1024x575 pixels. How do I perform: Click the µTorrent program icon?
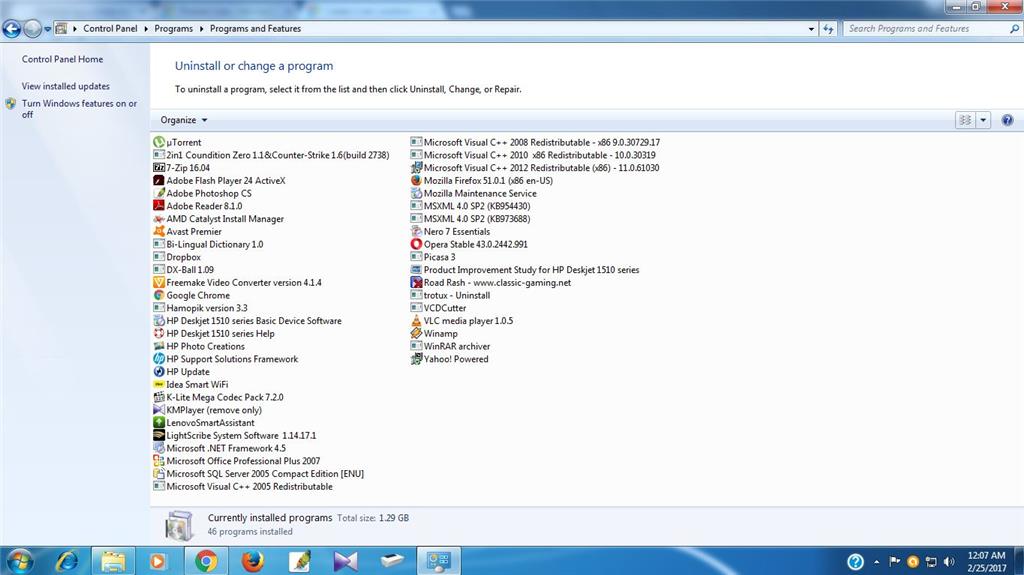coord(159,142)
